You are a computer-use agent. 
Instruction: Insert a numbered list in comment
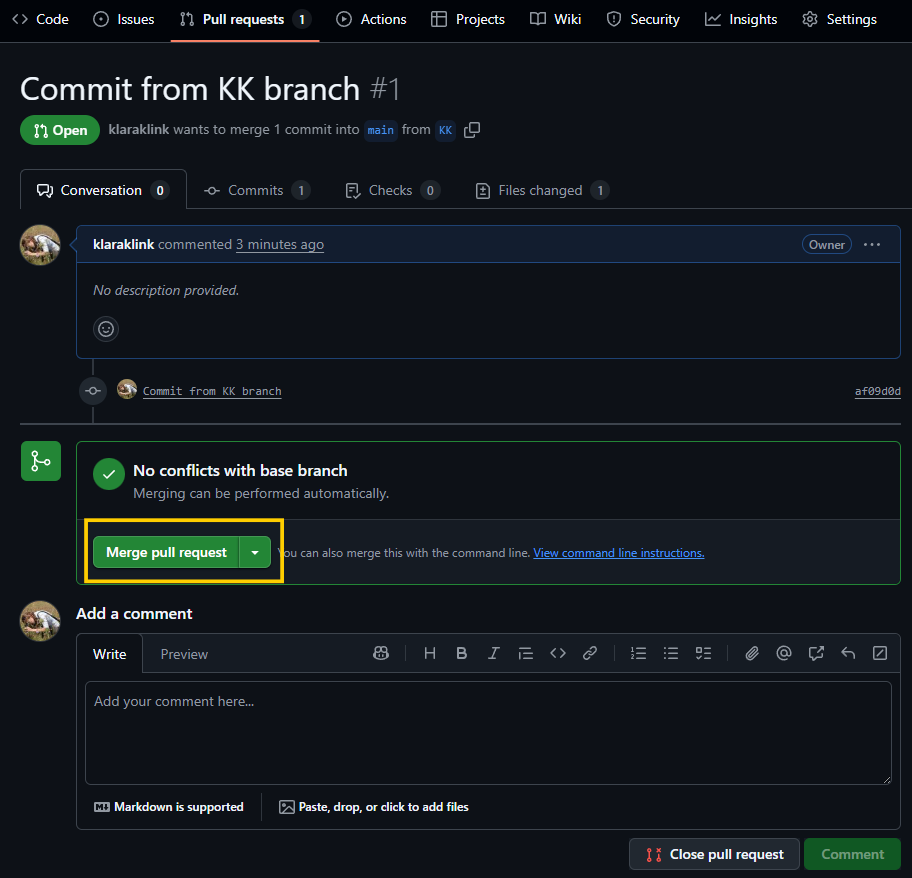coord(638,653)
